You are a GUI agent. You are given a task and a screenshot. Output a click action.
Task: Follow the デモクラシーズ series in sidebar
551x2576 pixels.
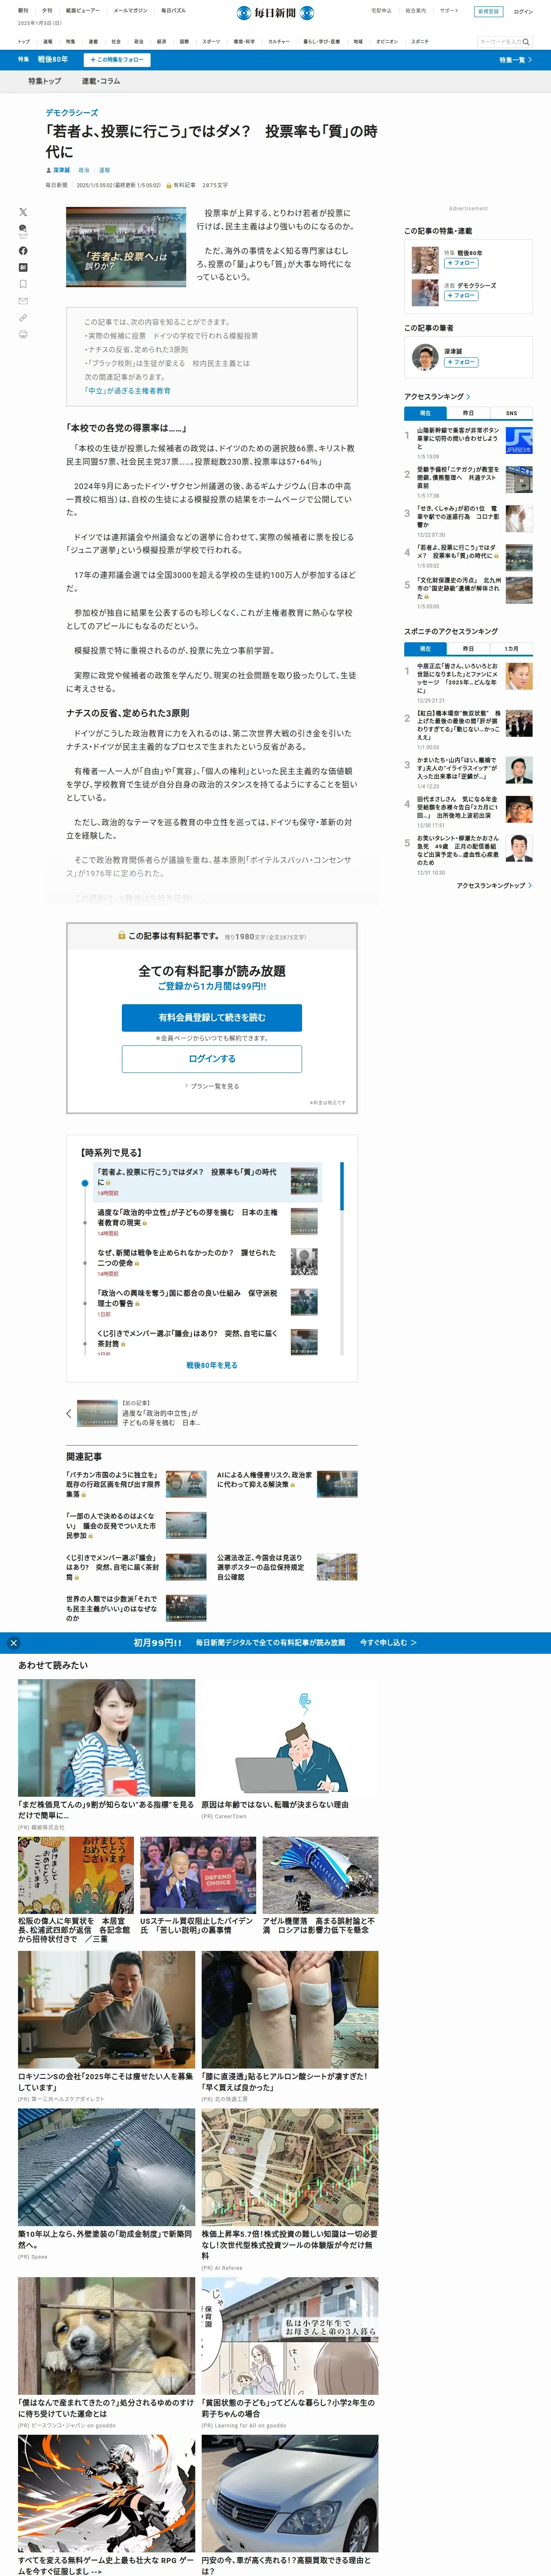(x=461, y=296)
